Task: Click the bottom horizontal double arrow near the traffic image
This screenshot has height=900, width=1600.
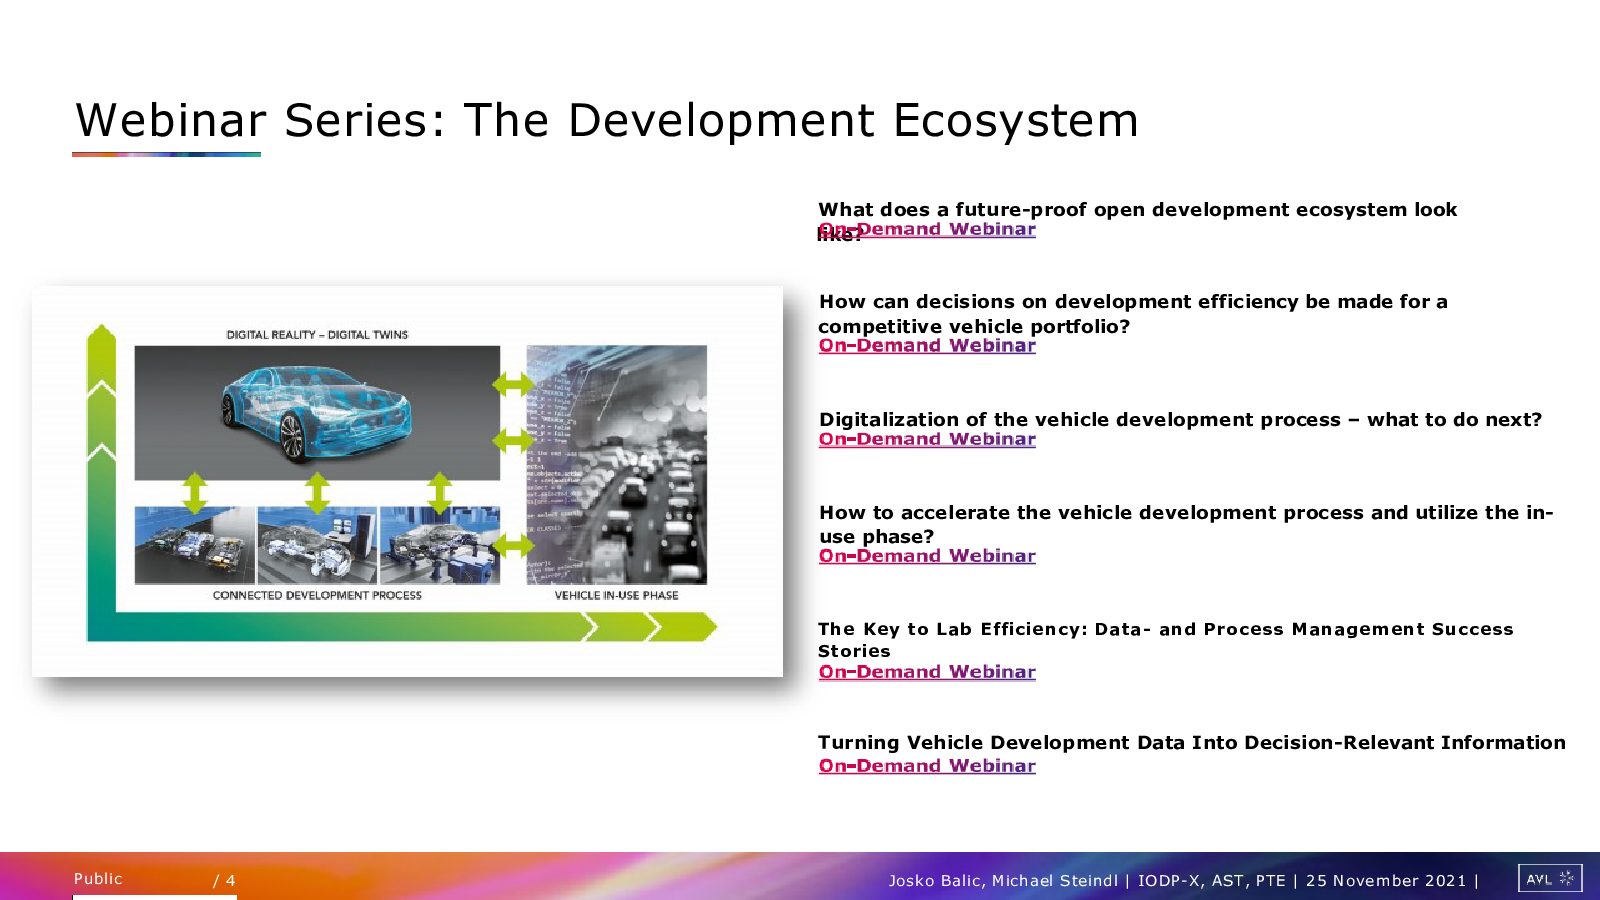Action: click(513, 545)
